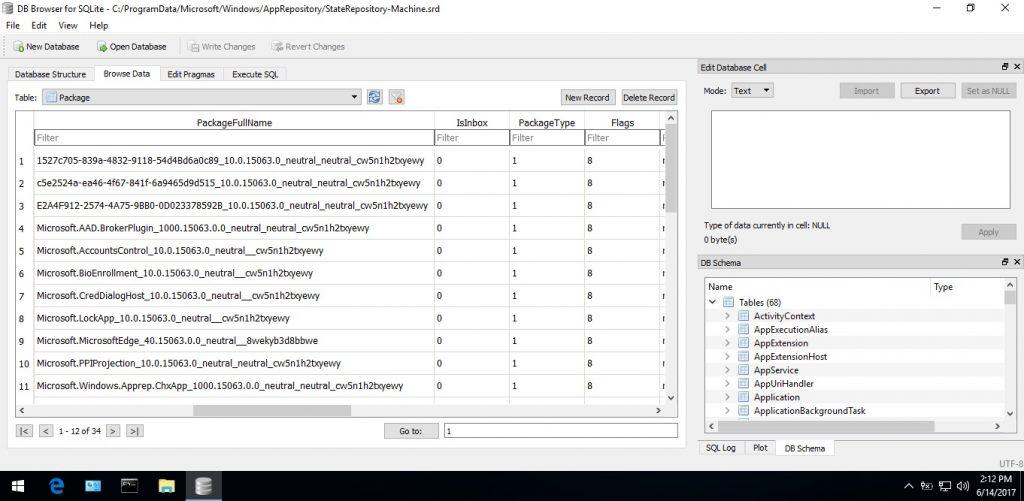Screen dimensions: 1024x501
Task: Click the Import button
Action: [867, 91]
